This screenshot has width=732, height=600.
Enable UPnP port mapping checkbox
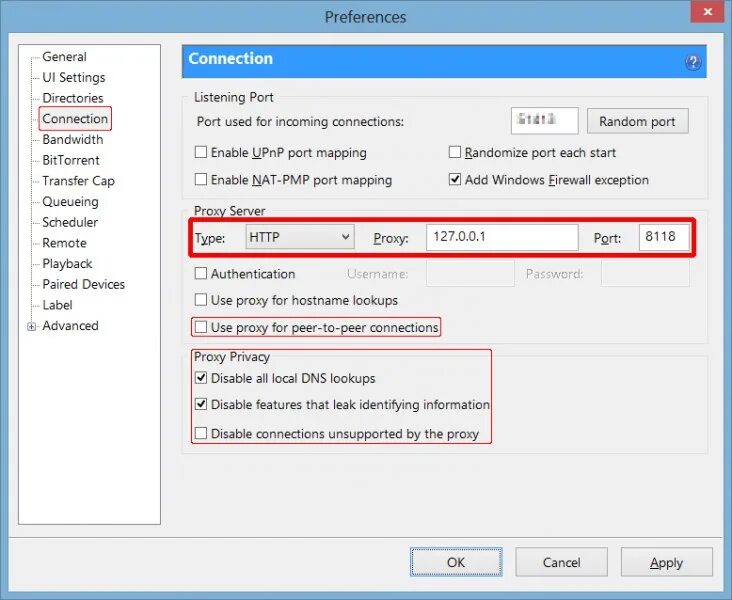tap(201, 152)
